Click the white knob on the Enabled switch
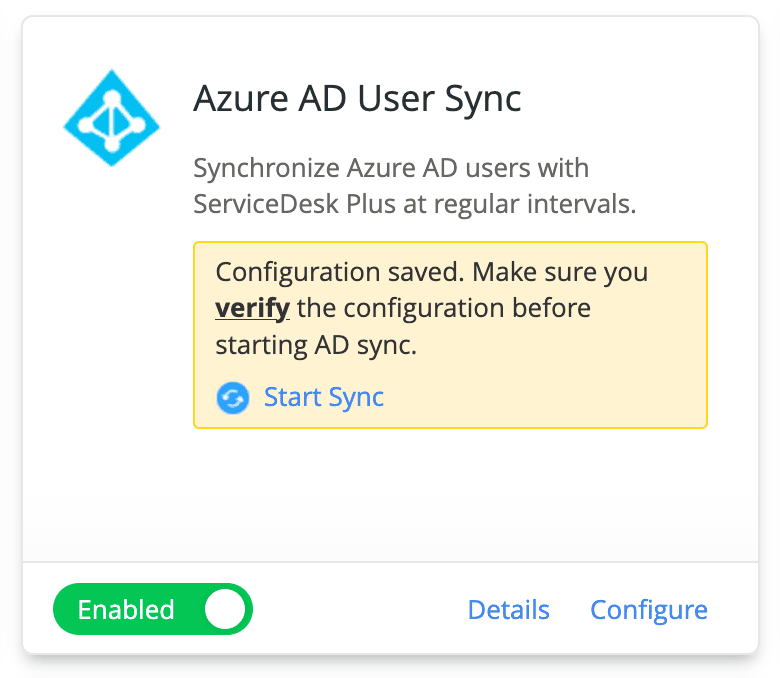780x678 pixels. click(225, 610)
